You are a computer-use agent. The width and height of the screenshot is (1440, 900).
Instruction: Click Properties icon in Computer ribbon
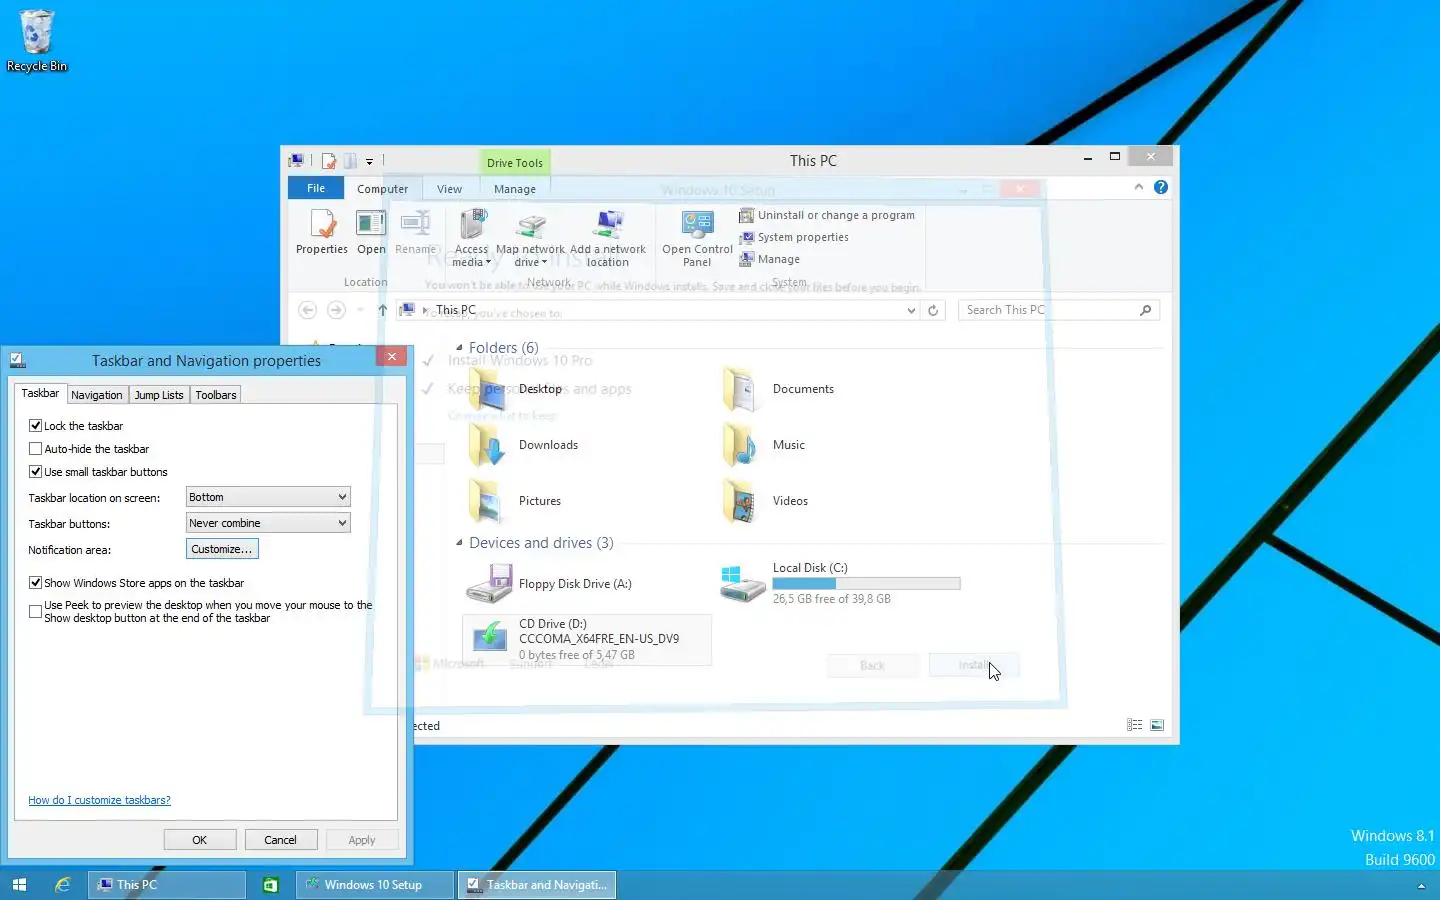322,233
